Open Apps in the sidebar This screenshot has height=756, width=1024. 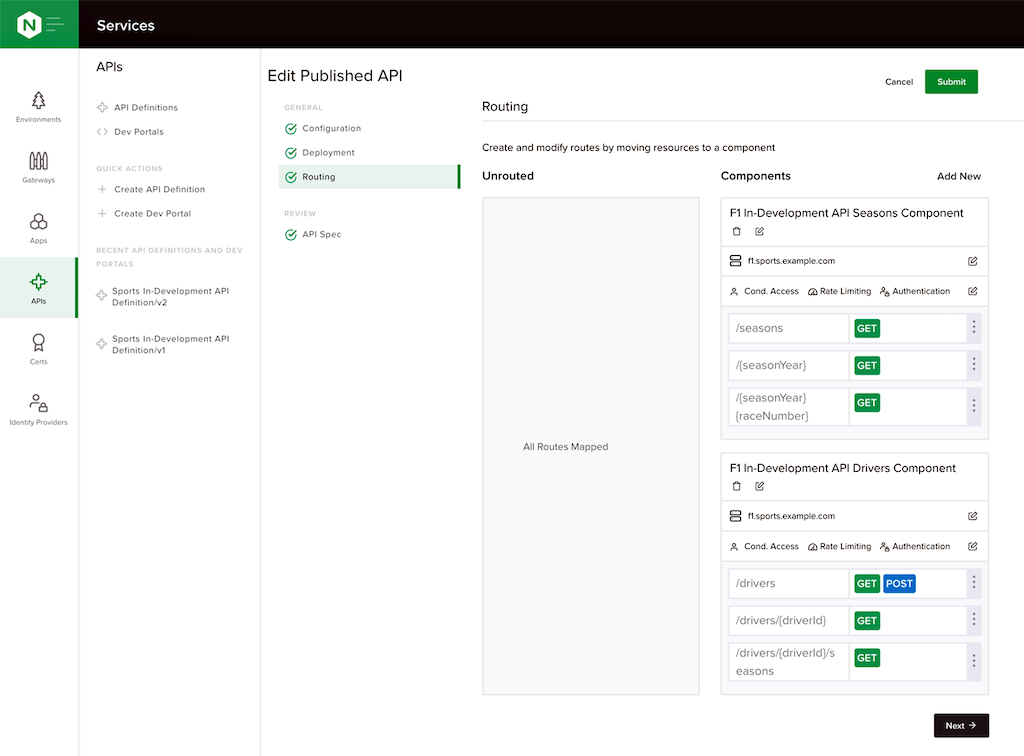pos(39,228)
